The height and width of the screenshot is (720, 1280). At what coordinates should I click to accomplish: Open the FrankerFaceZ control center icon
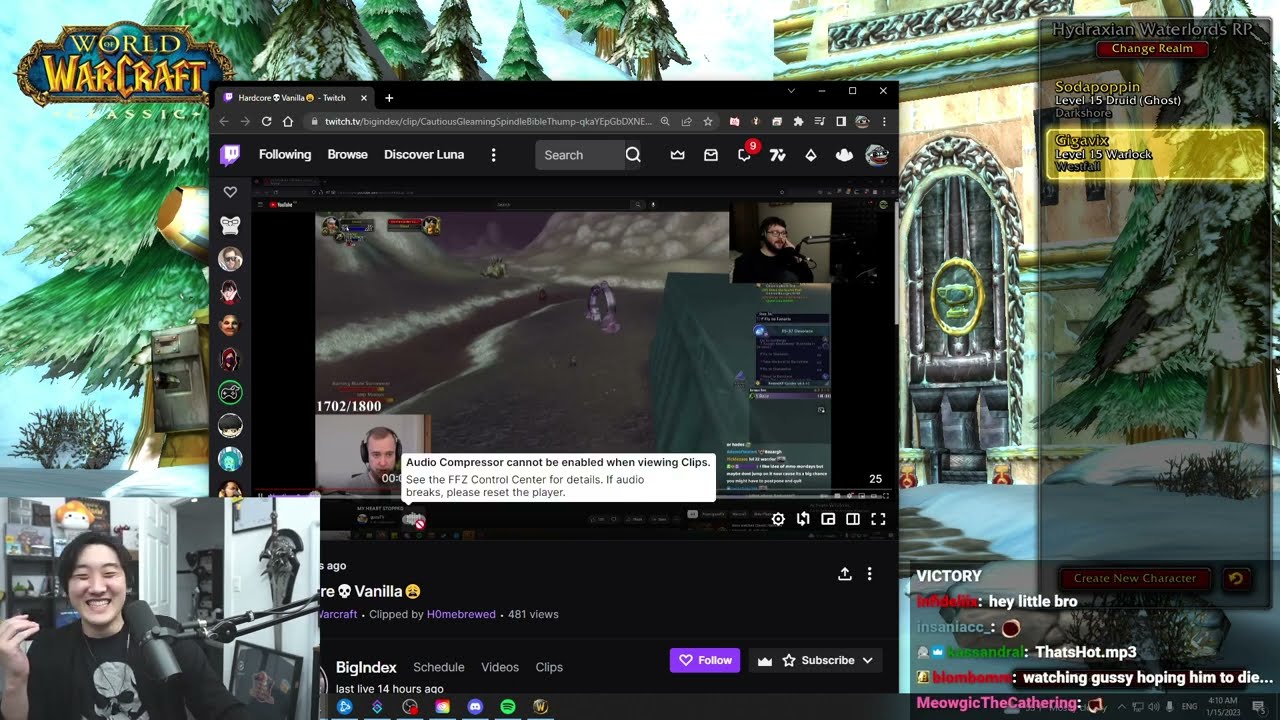(x=844, y=155)
